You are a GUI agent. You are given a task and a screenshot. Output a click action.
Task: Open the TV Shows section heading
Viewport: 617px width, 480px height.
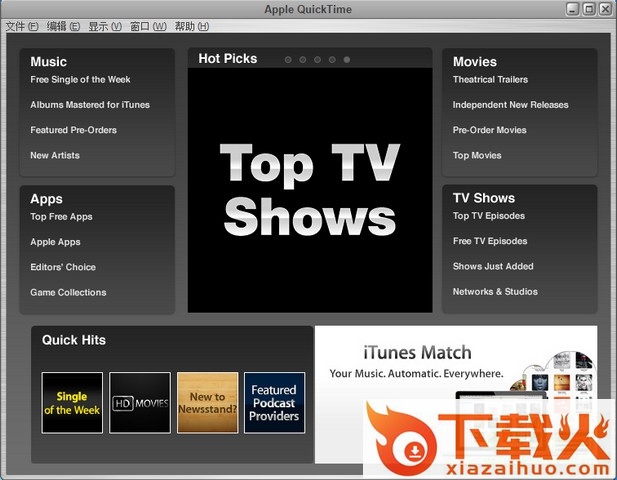(484, 198)
